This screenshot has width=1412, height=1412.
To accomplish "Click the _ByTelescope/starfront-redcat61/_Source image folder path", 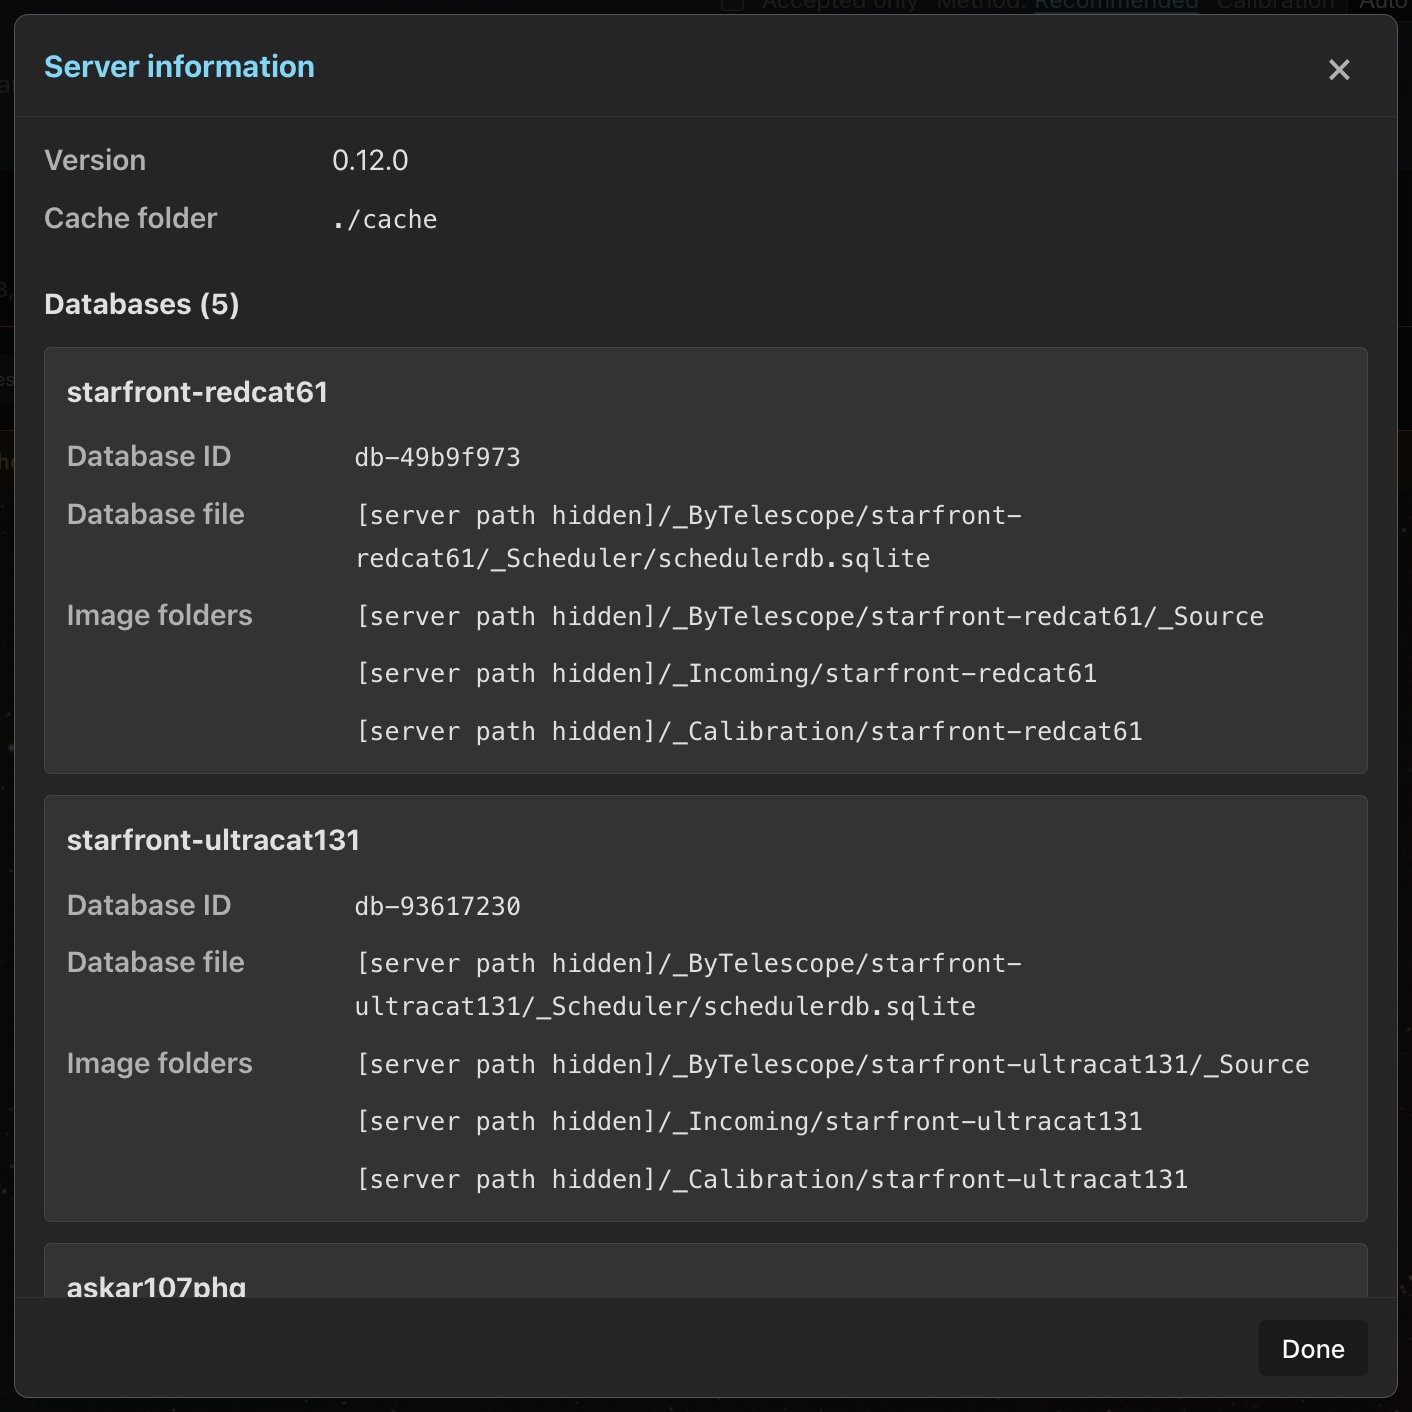I will click(810, 616).
